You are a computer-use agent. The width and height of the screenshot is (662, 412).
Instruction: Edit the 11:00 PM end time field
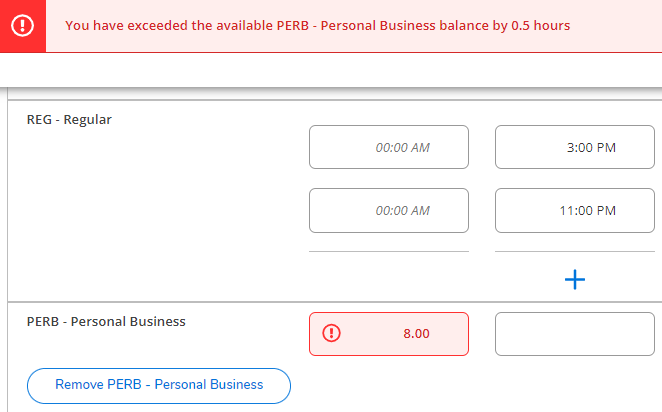pos(575,210)
